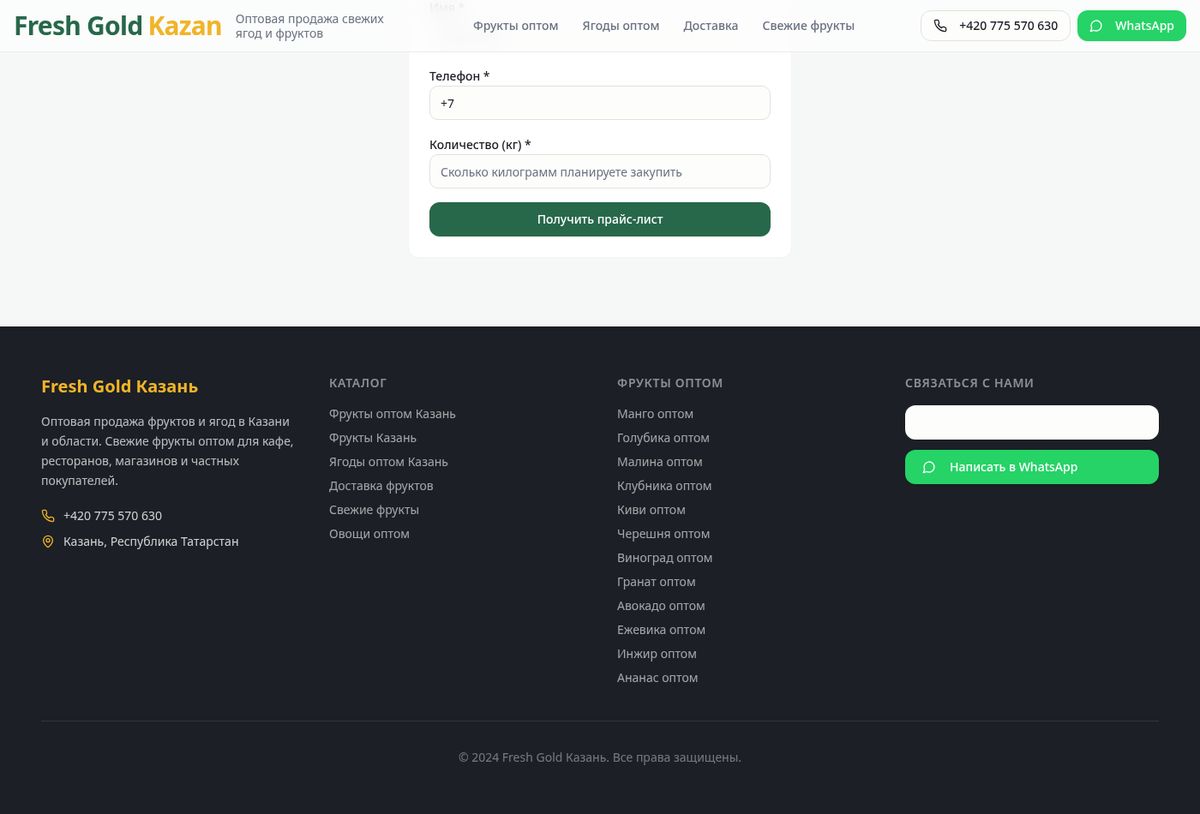Open the Фрукты Казань footer link
Viewport: 1200px width, 814px height.
pos(373,438)
